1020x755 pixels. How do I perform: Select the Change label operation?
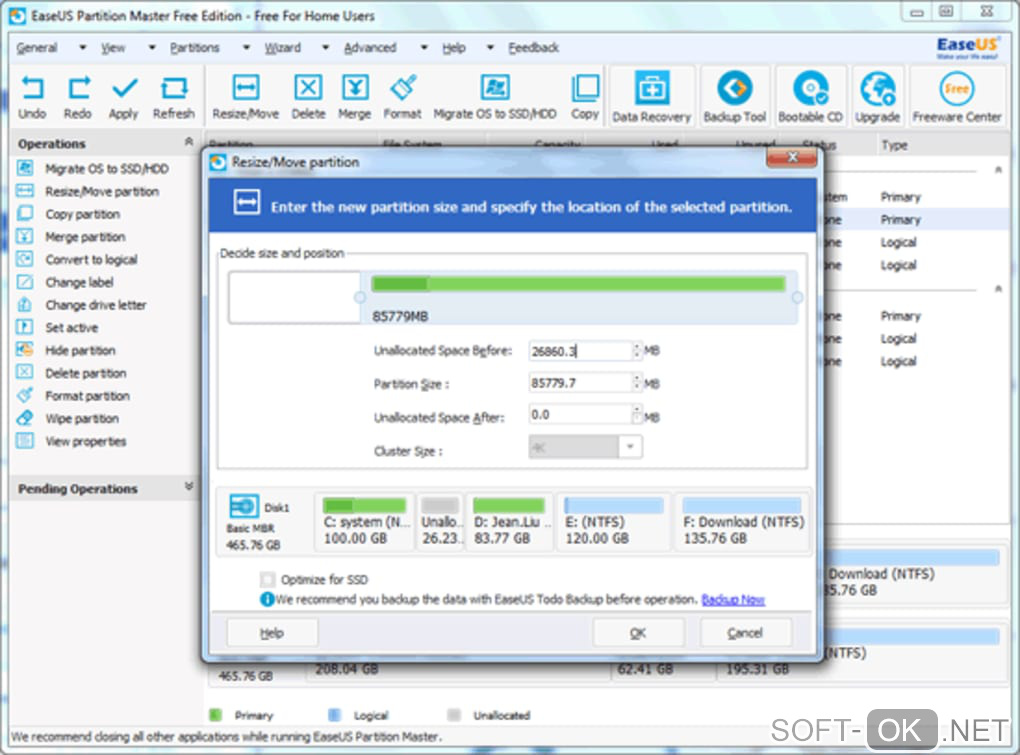pos(66,282)
